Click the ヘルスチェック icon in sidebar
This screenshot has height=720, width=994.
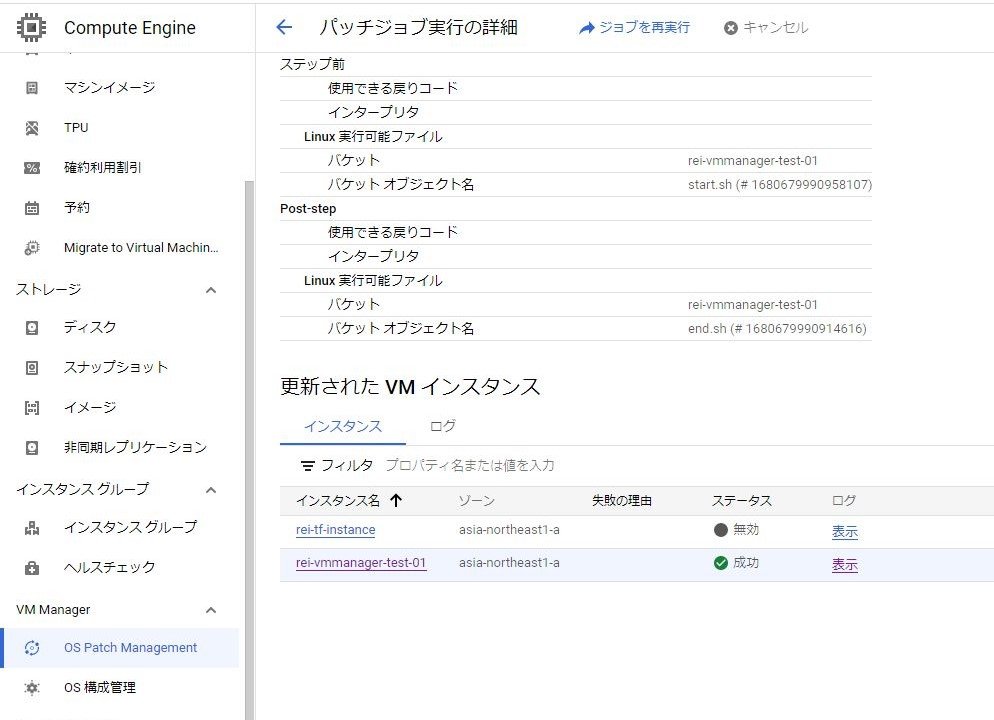(32, 567)
